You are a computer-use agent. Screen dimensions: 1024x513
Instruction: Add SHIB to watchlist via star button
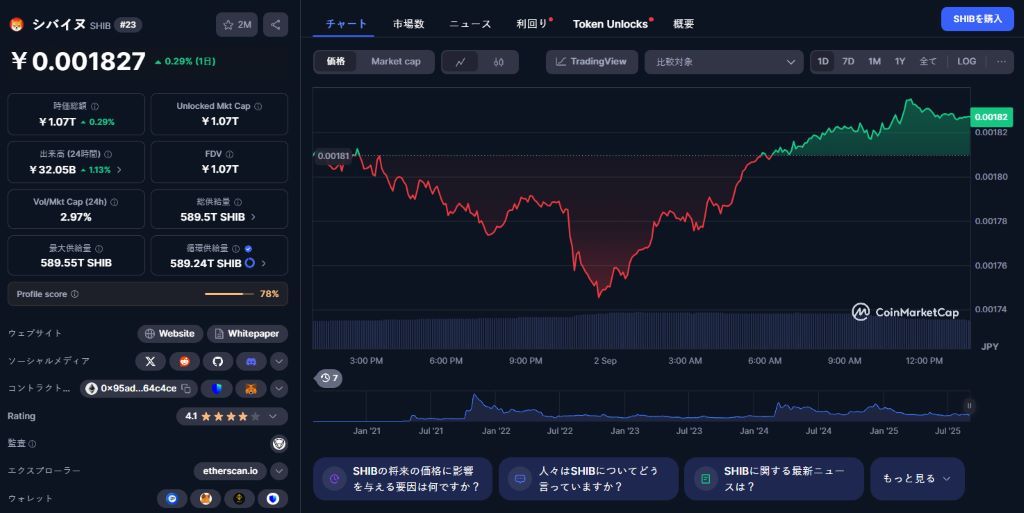(236, 25)
